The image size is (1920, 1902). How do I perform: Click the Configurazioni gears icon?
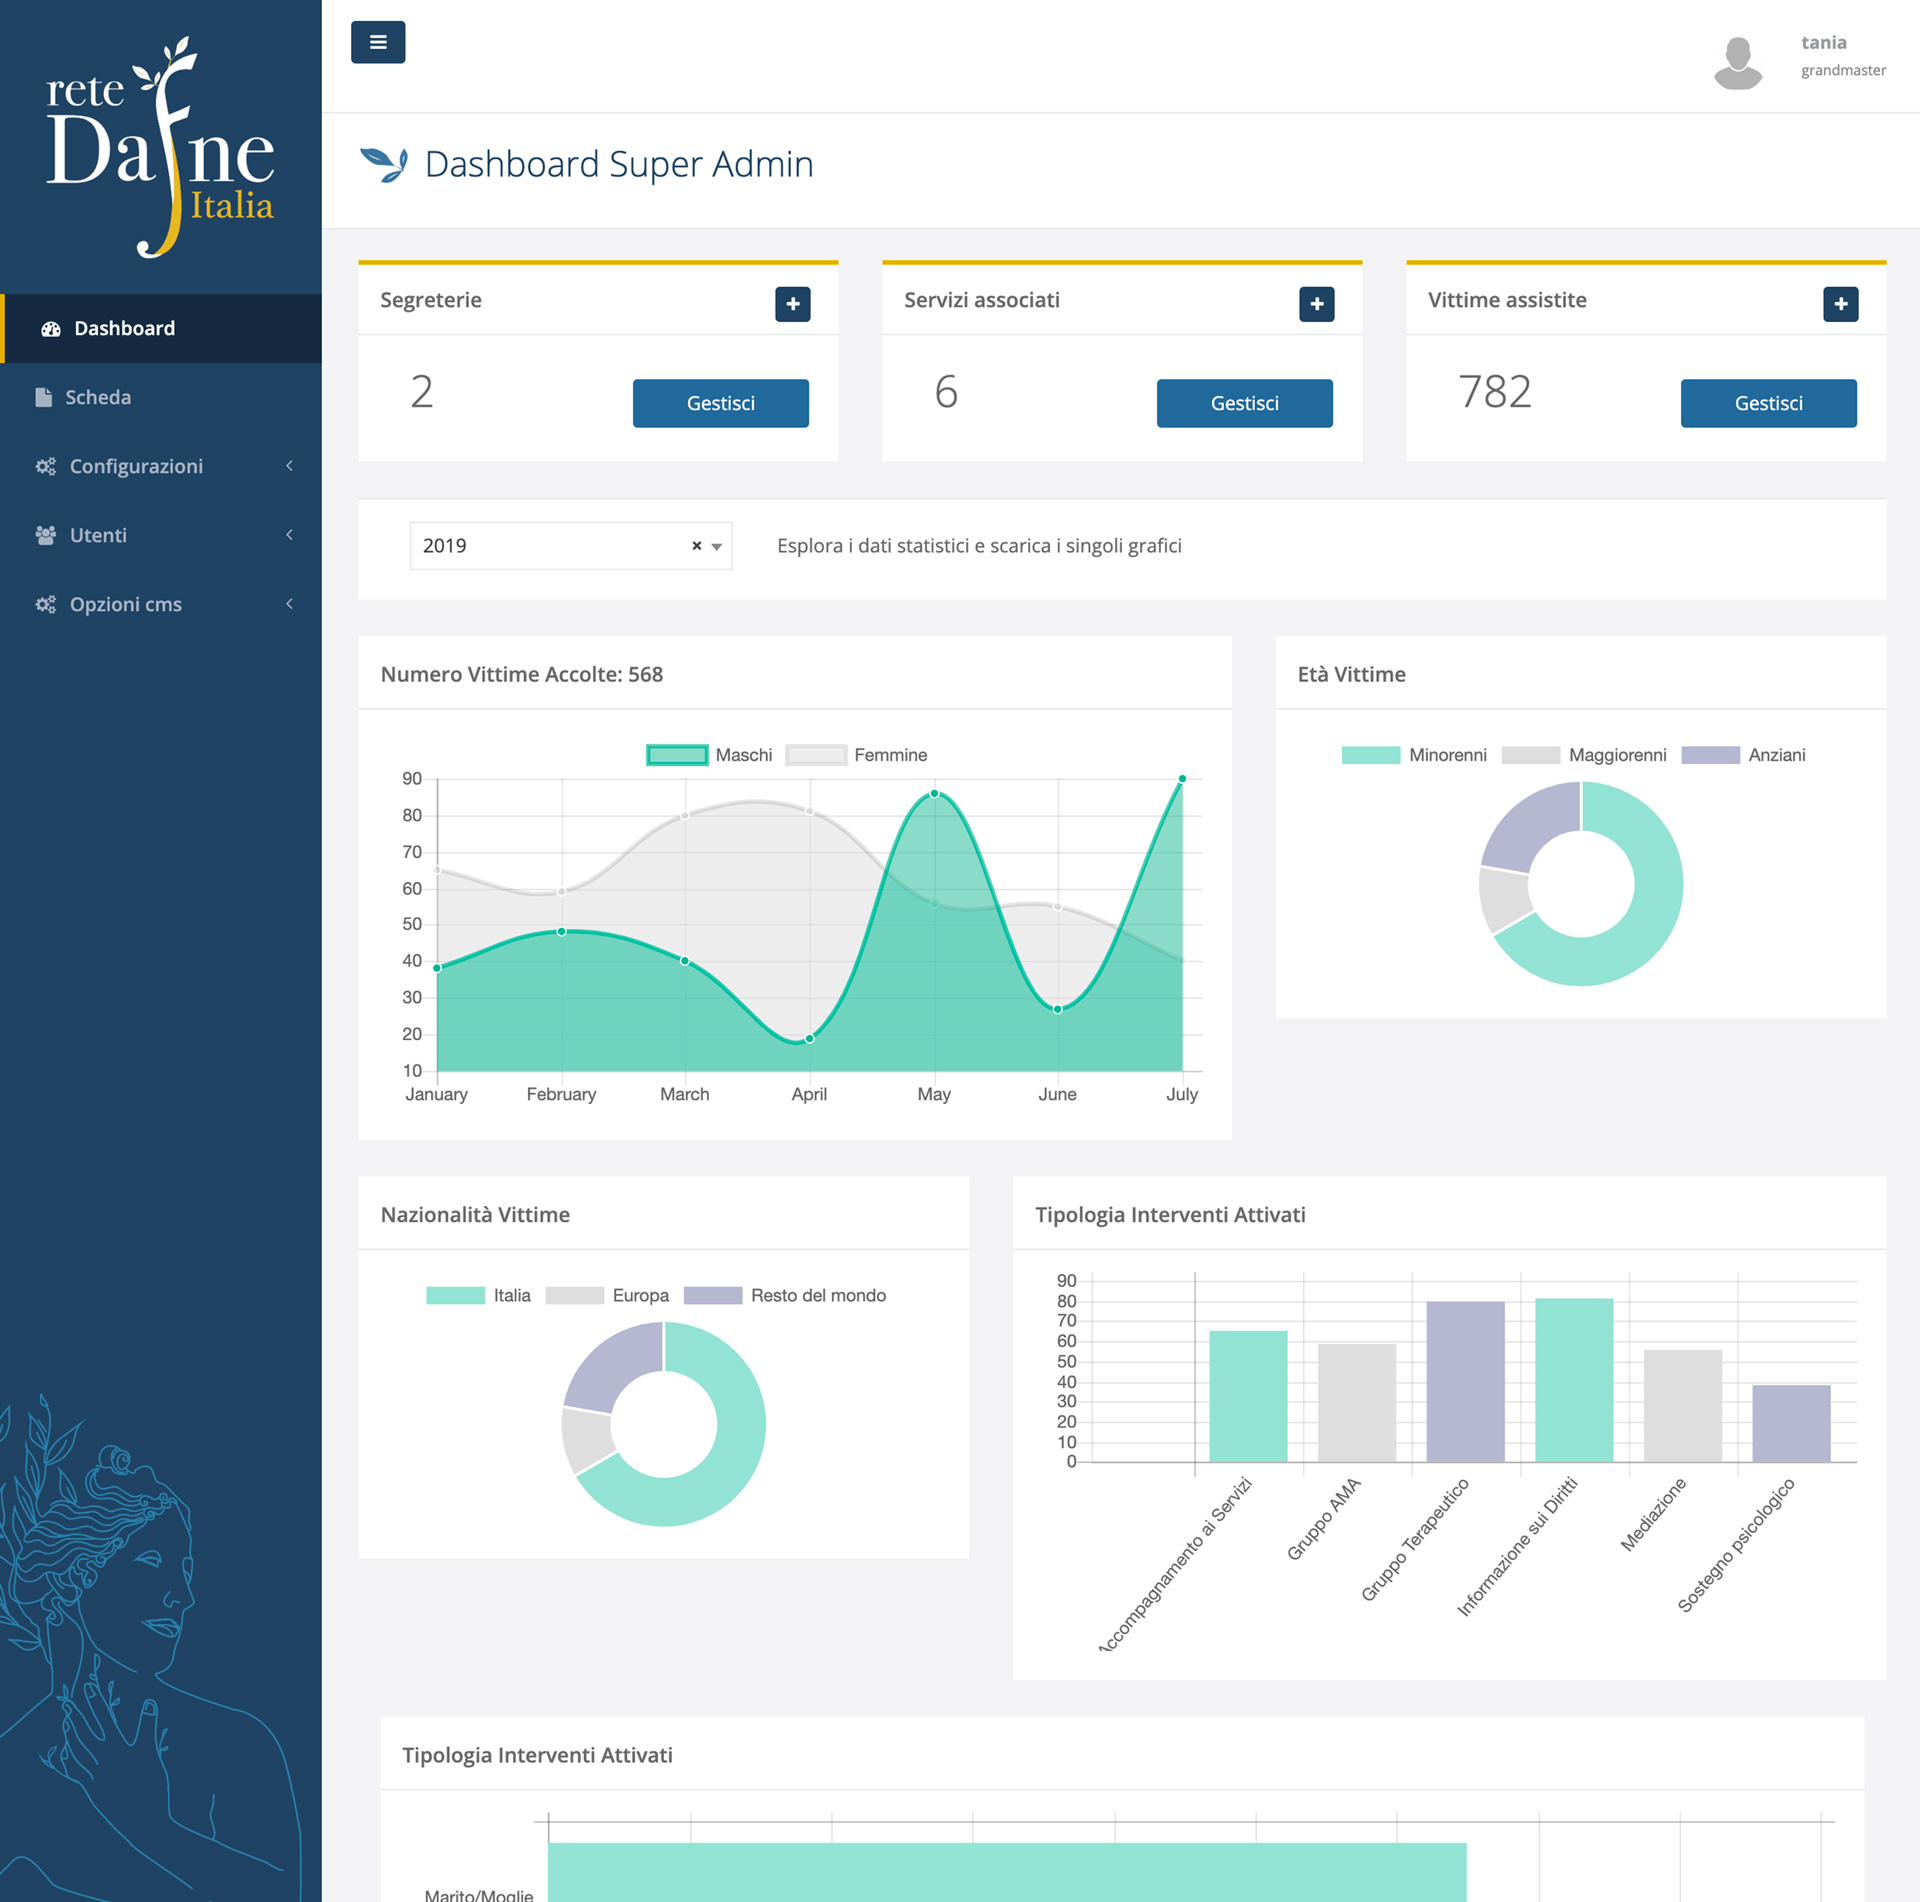coord(45,466)
